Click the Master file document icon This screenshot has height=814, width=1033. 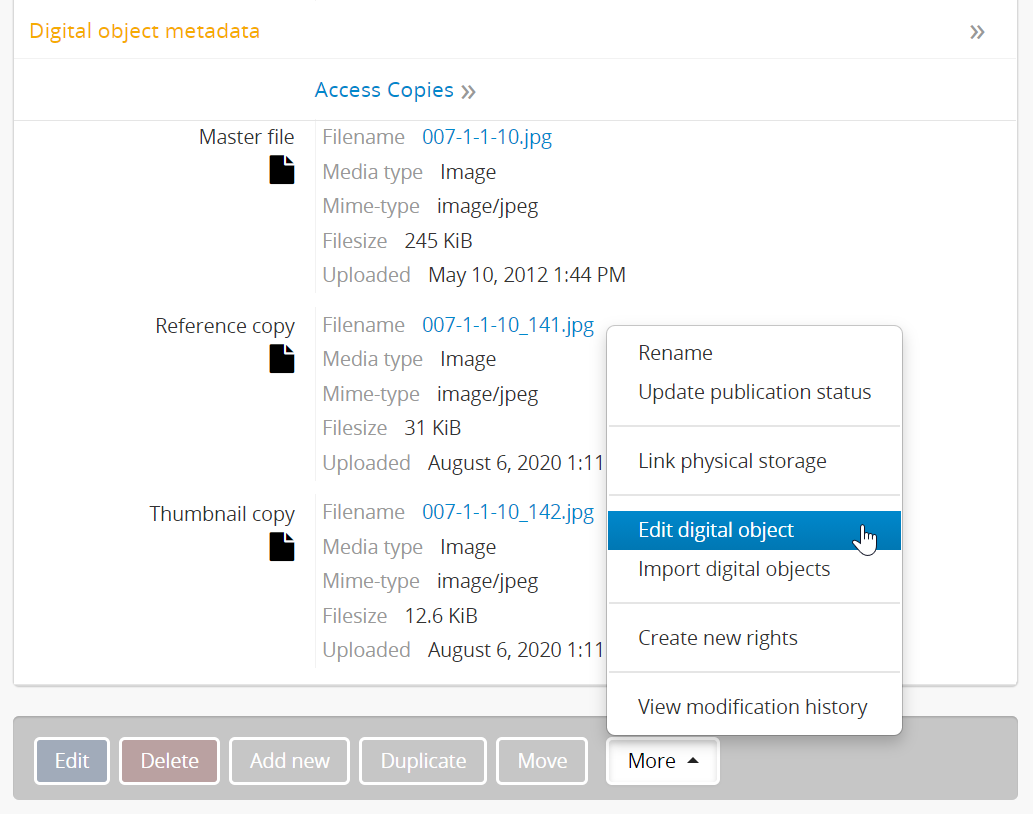[x=282, y=170]
